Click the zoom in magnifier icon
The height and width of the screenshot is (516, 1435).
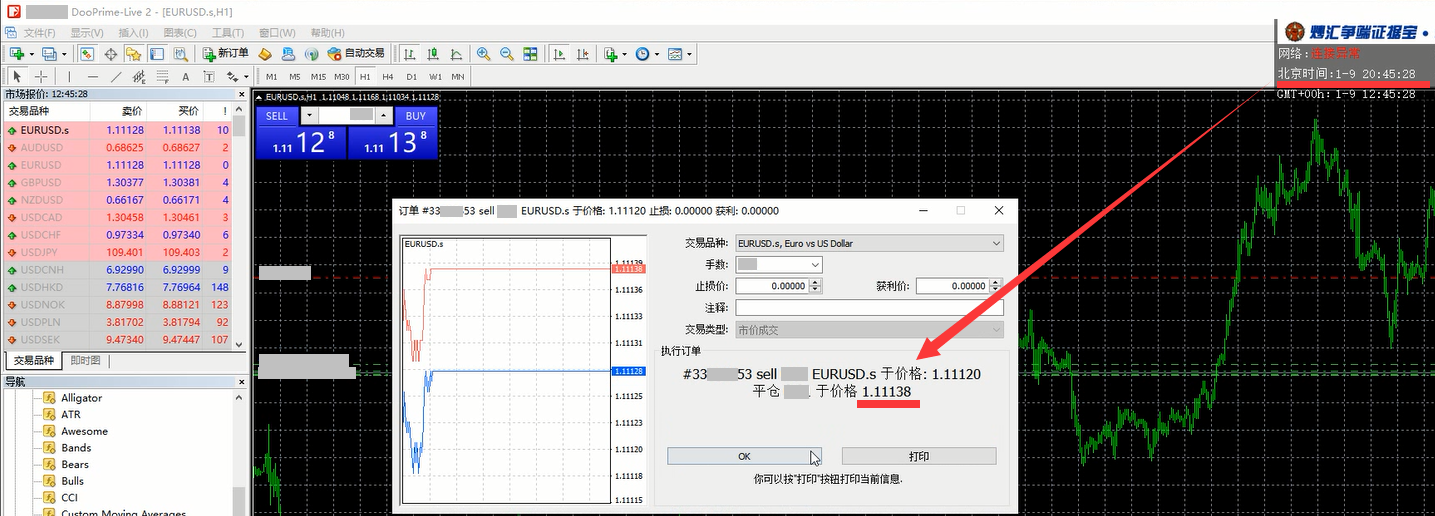483,54
